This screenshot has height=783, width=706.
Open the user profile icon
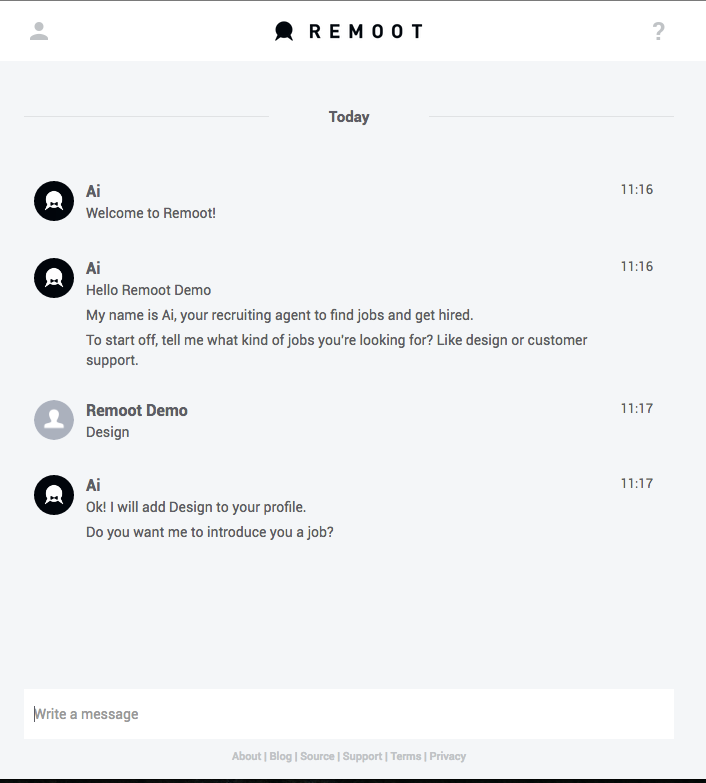(39, 31)
